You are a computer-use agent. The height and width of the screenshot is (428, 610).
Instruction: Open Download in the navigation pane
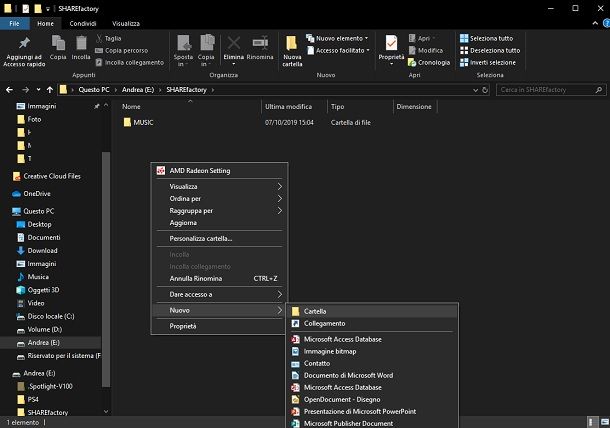coord(37,251)
